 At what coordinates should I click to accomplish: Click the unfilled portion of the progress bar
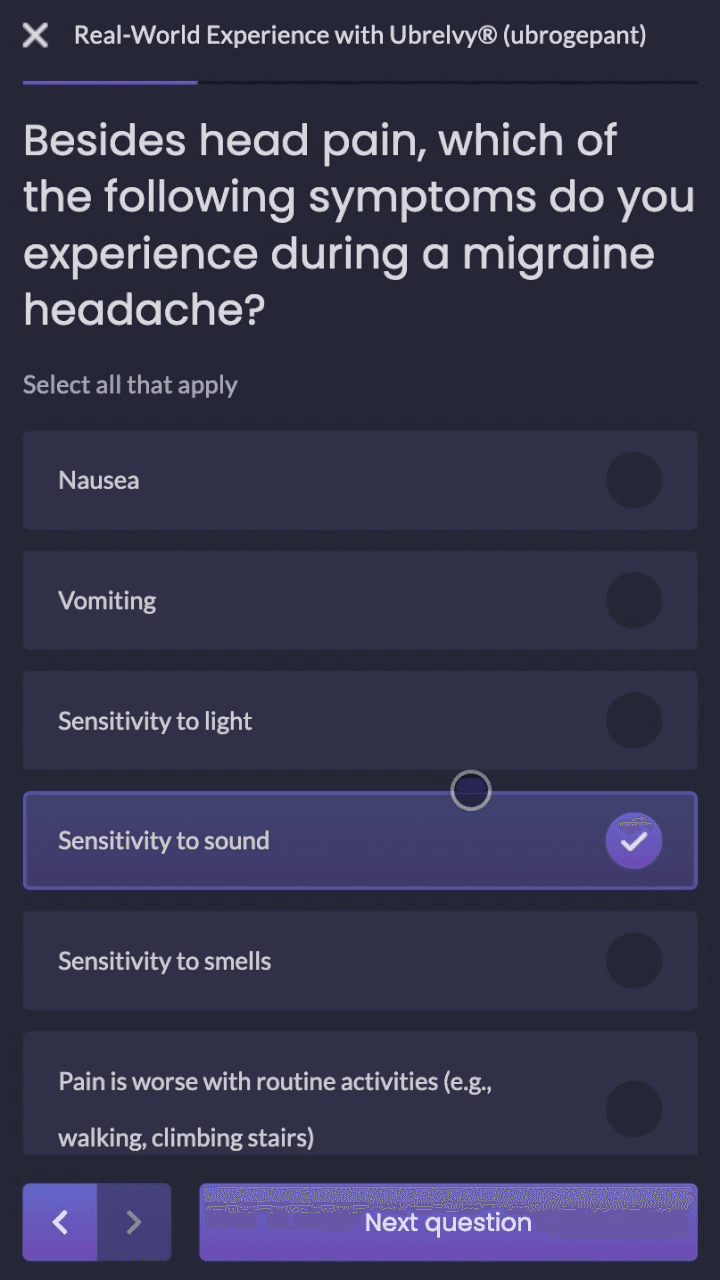pos(450,78)
